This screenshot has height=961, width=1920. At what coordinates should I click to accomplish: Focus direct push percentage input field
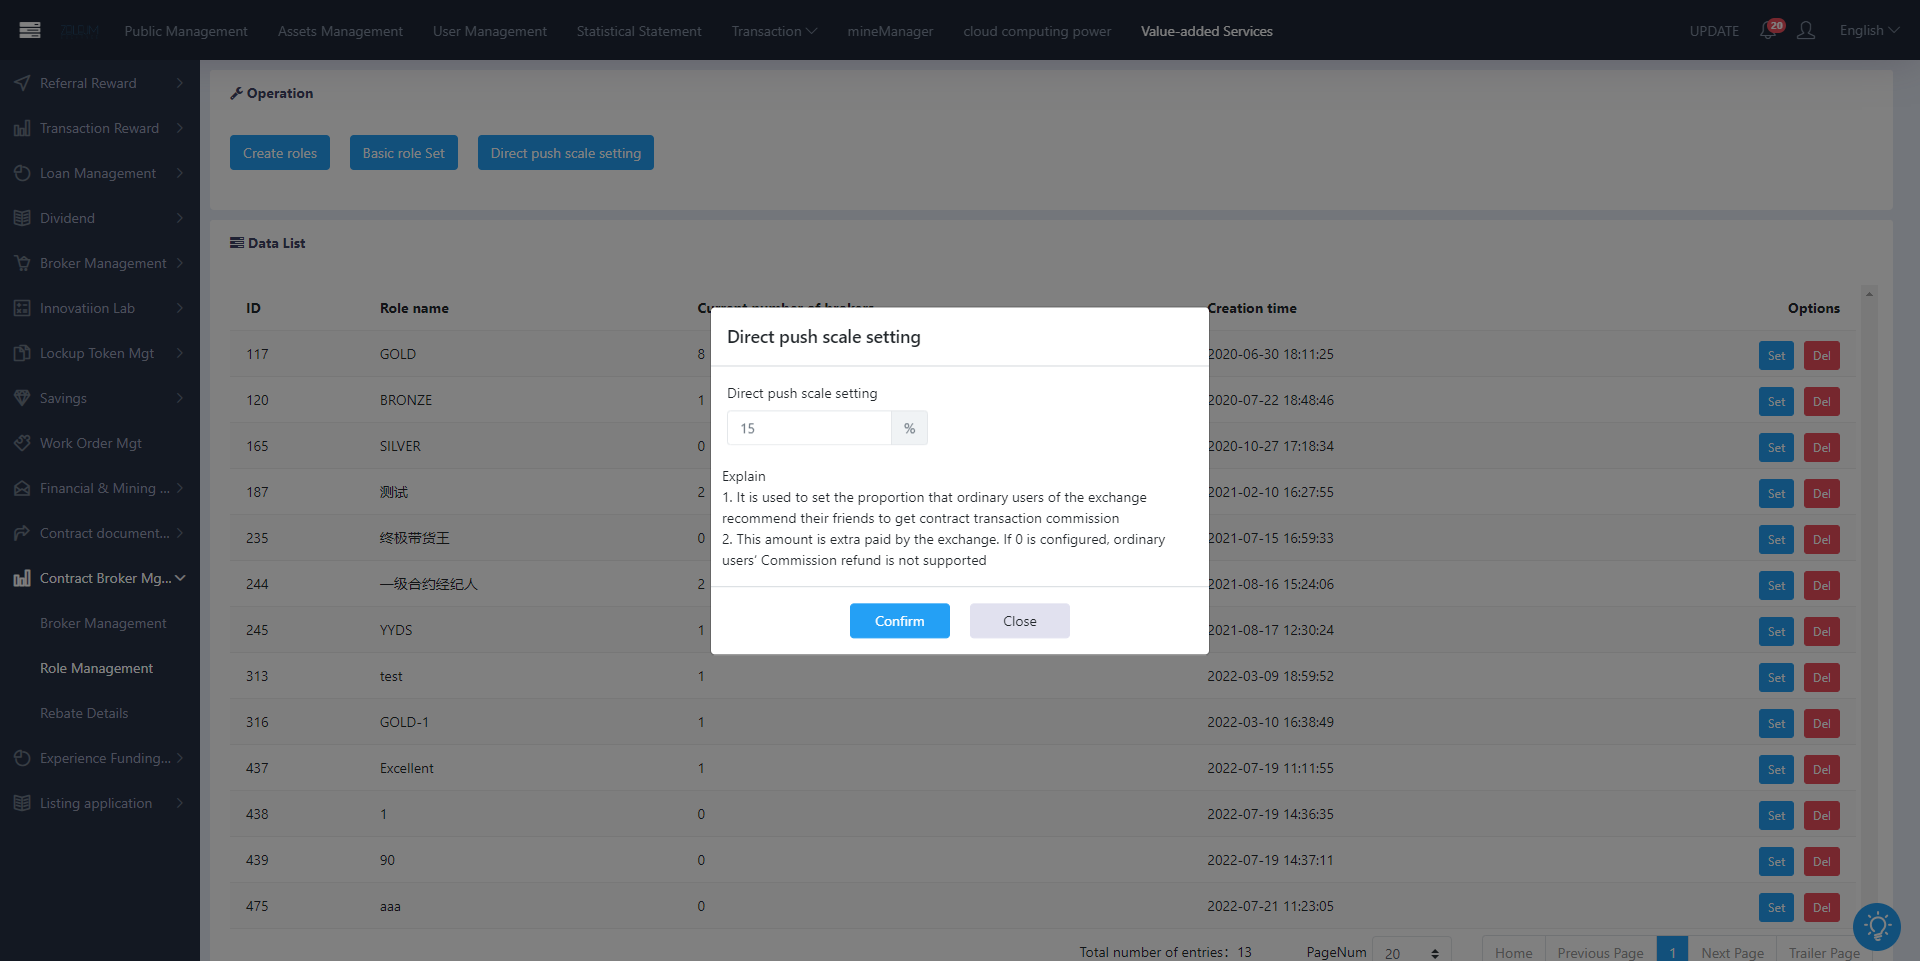[x=809, y=428]
